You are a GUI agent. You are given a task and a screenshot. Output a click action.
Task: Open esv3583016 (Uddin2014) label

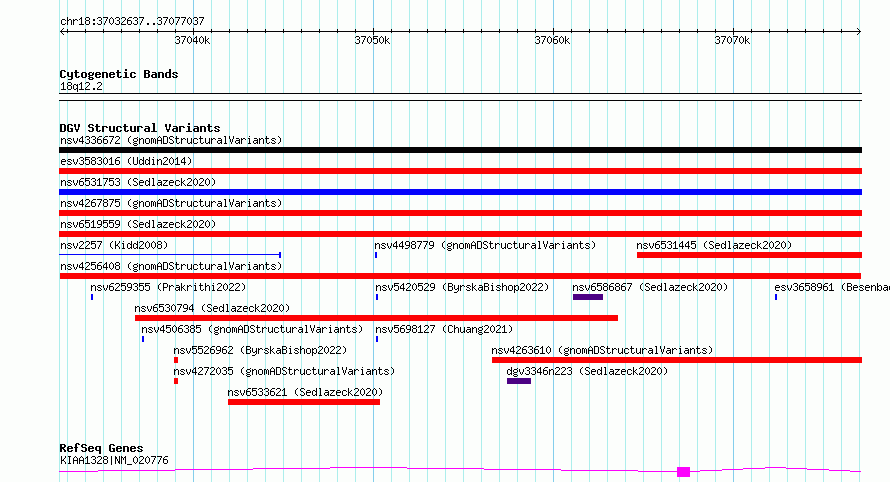pyautogui.click(x=126, y=161)
